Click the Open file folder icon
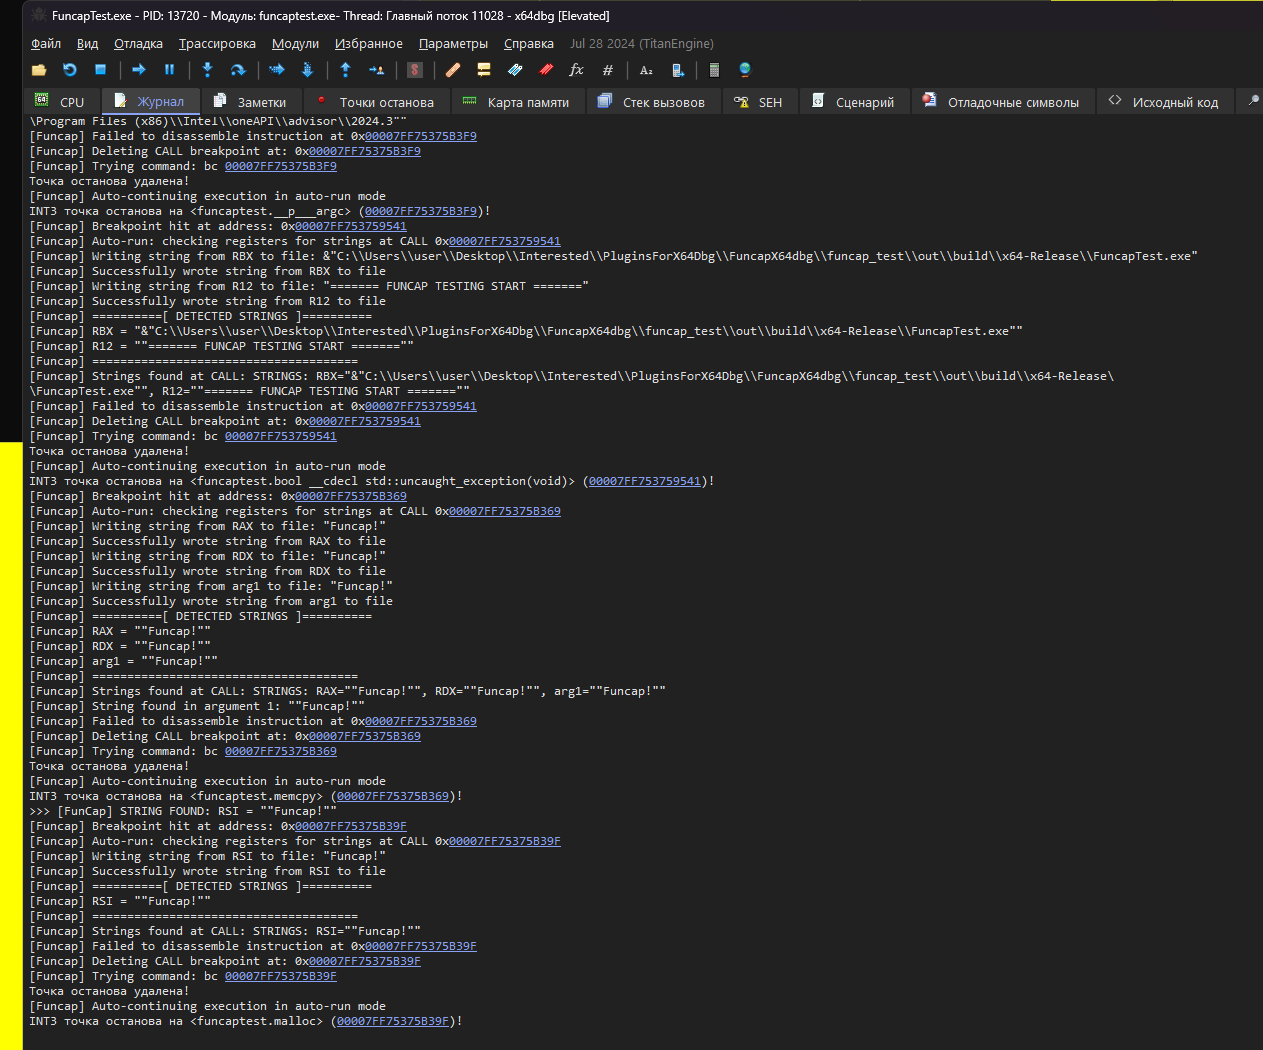 click(x=39, y=70)
